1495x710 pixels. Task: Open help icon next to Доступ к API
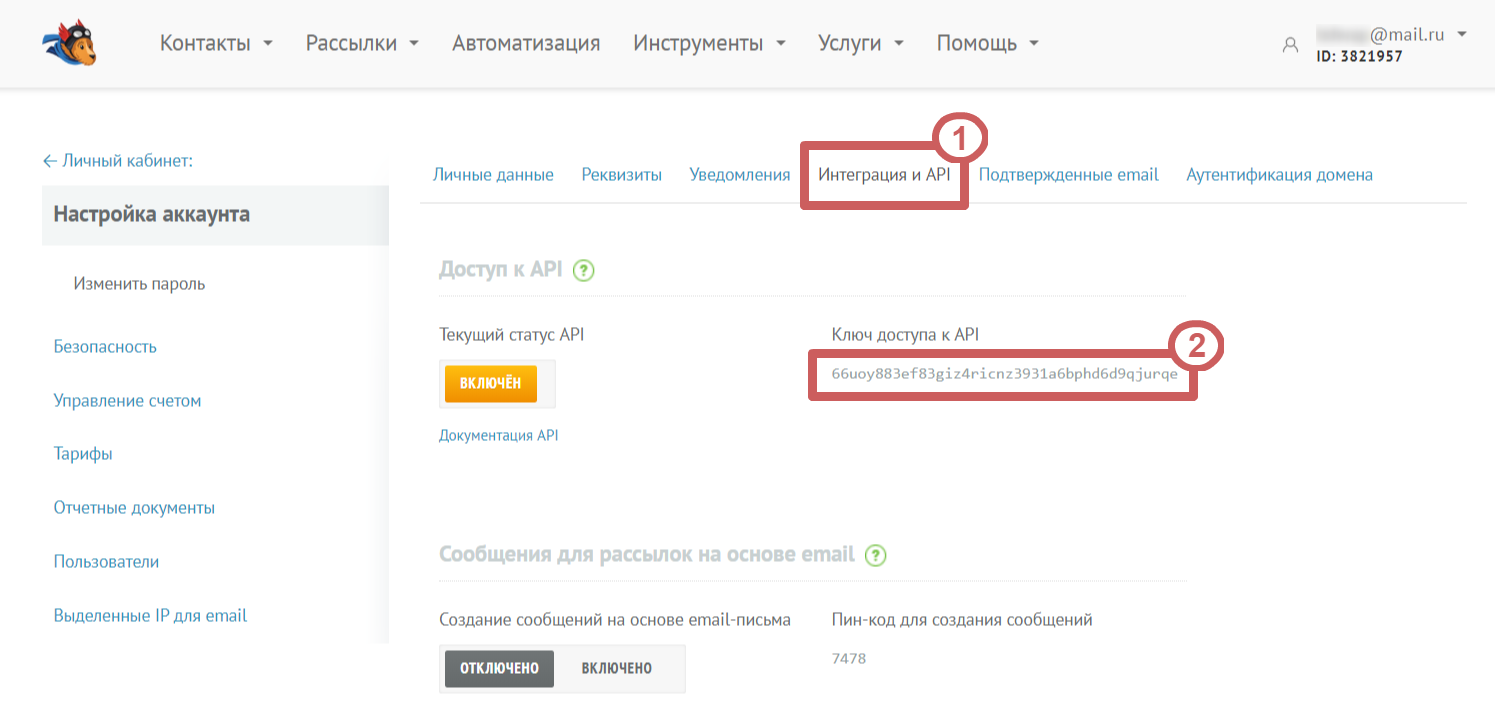coord(584,270)
